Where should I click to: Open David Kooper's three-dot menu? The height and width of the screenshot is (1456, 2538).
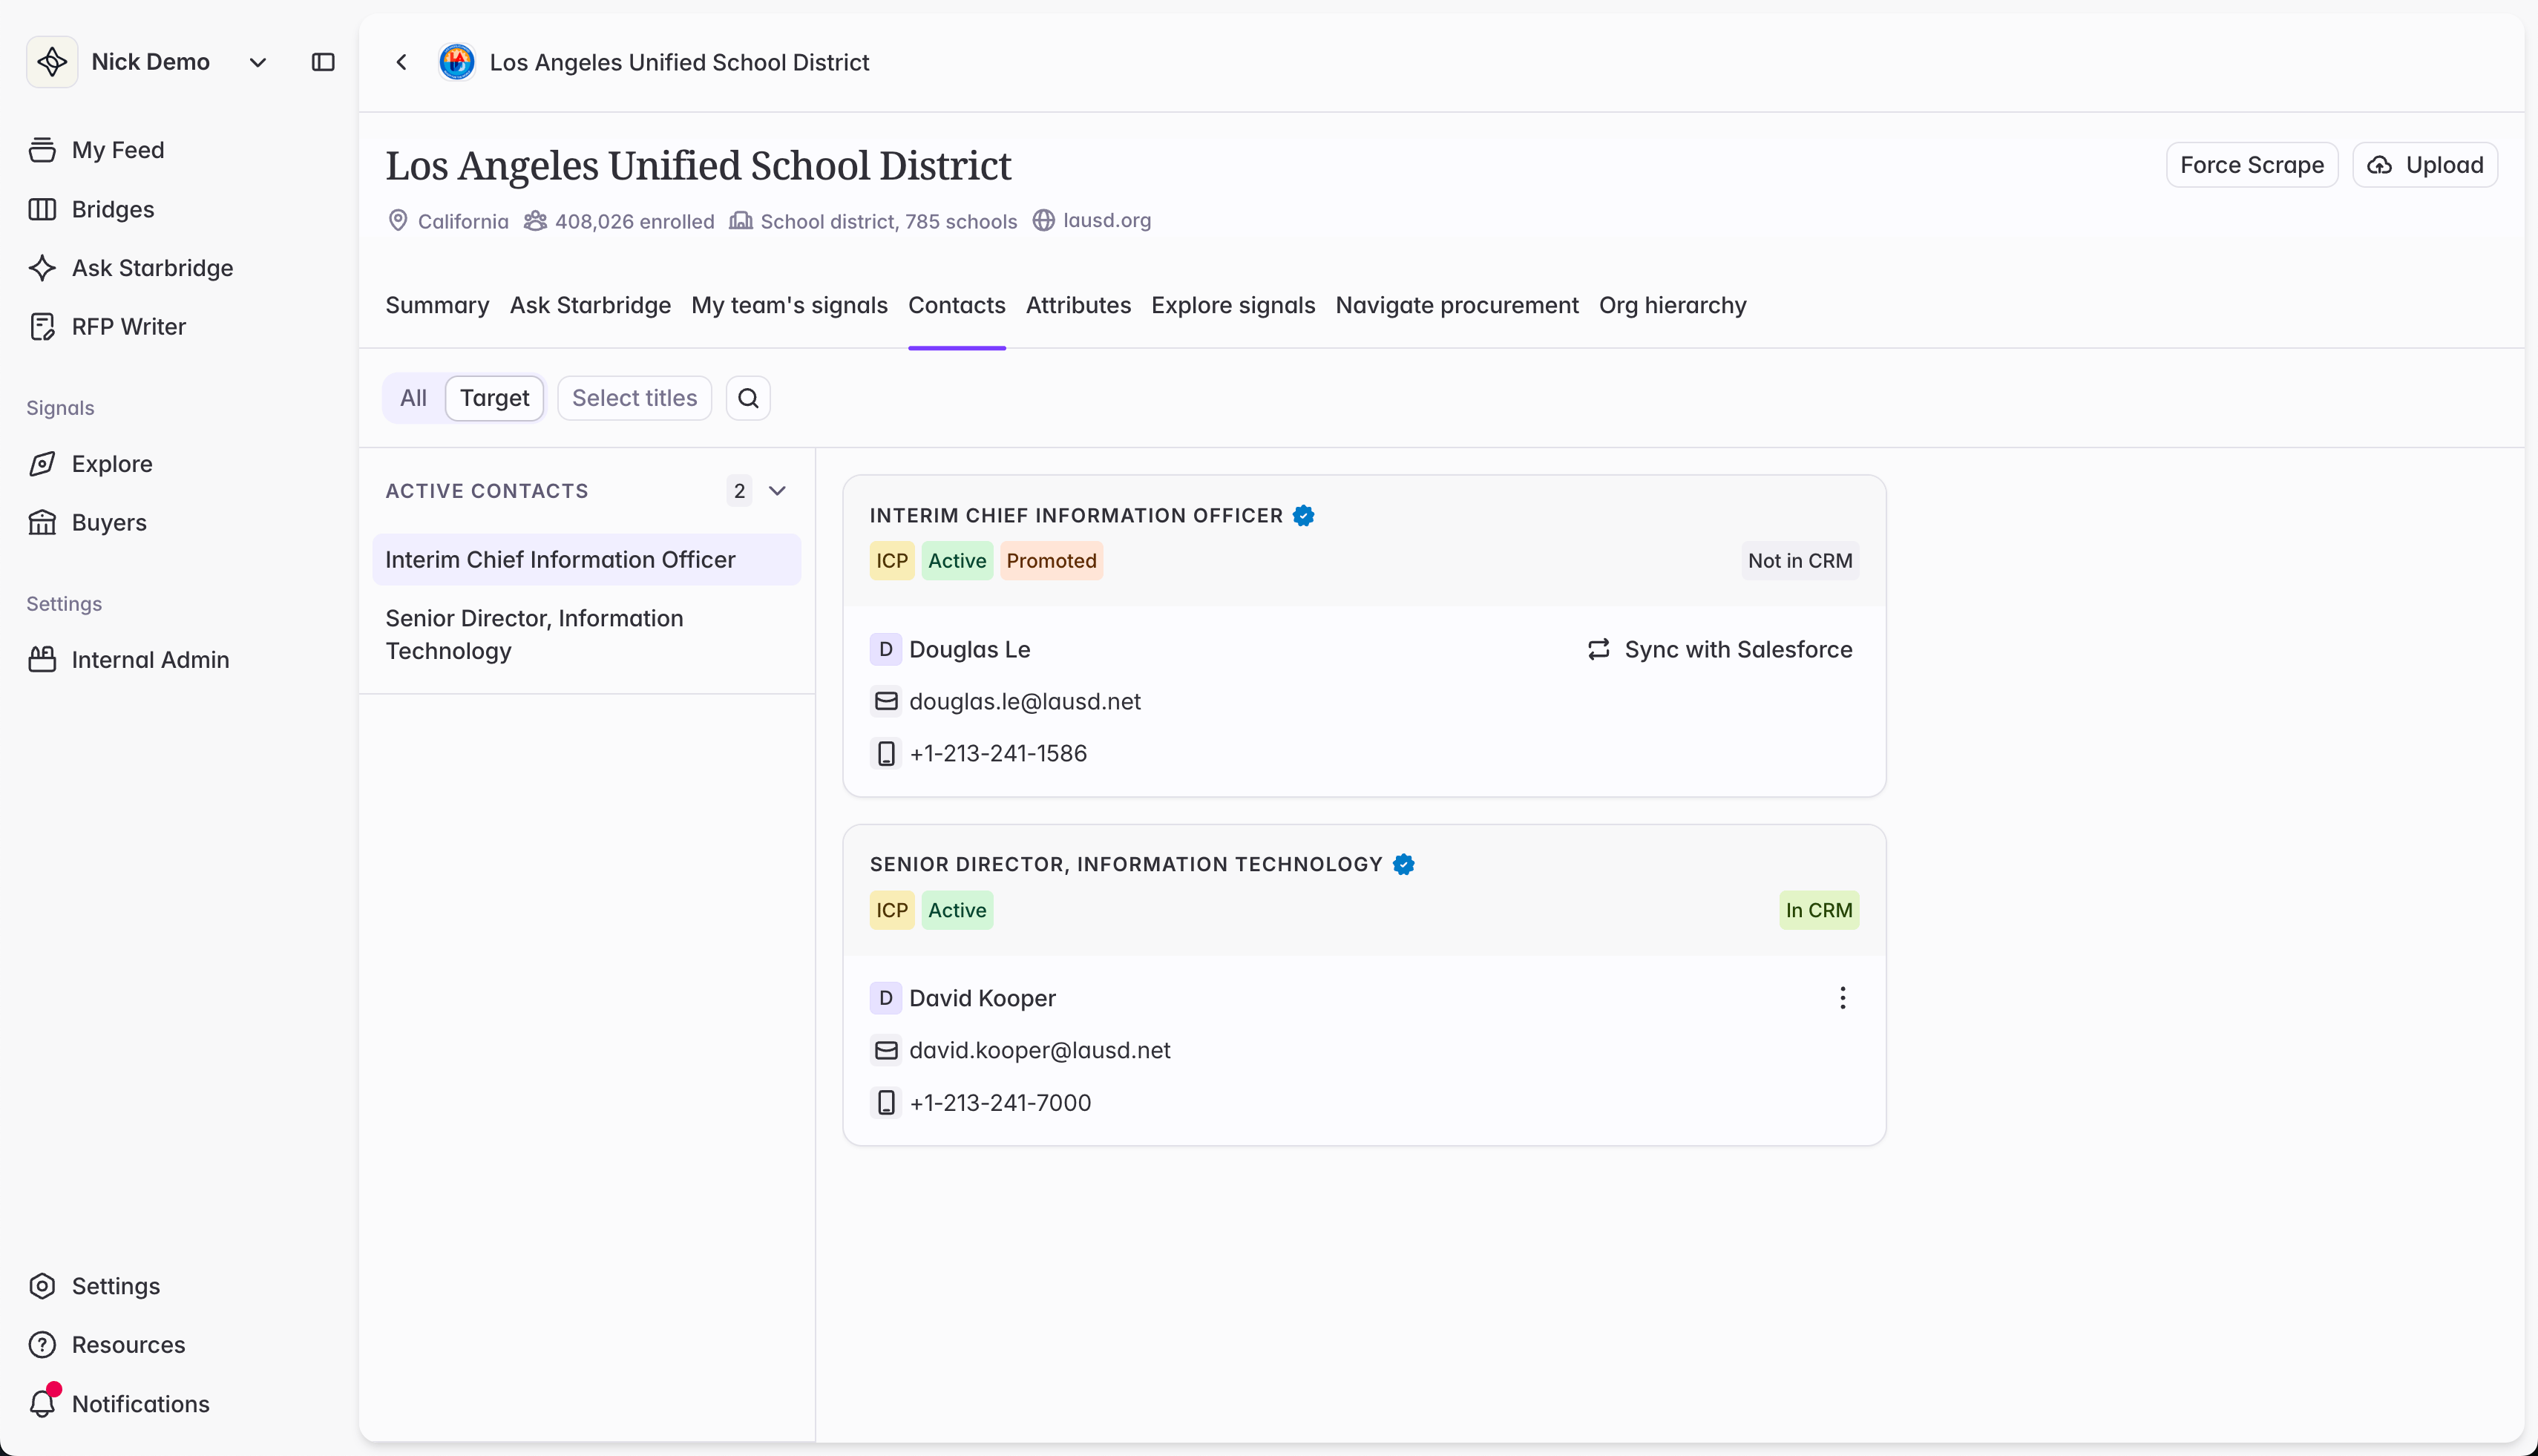point(1842,998)
